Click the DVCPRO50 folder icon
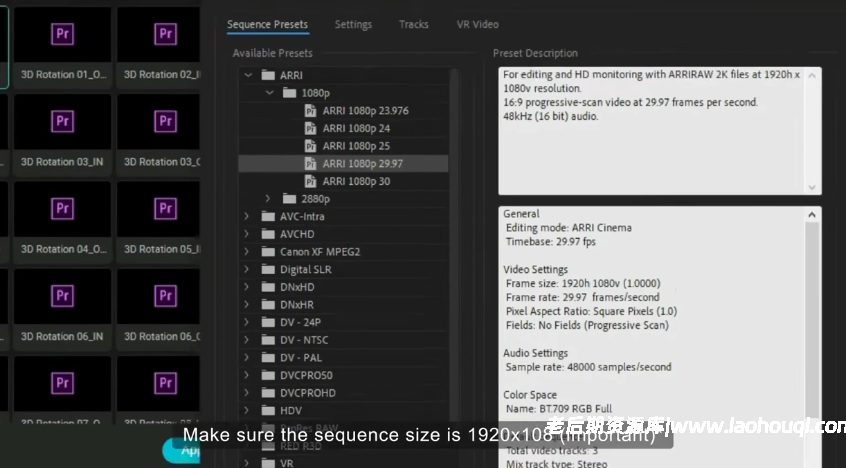Viewport: 846px width, 468px height. pyautogui.click(x=268, y=375)
